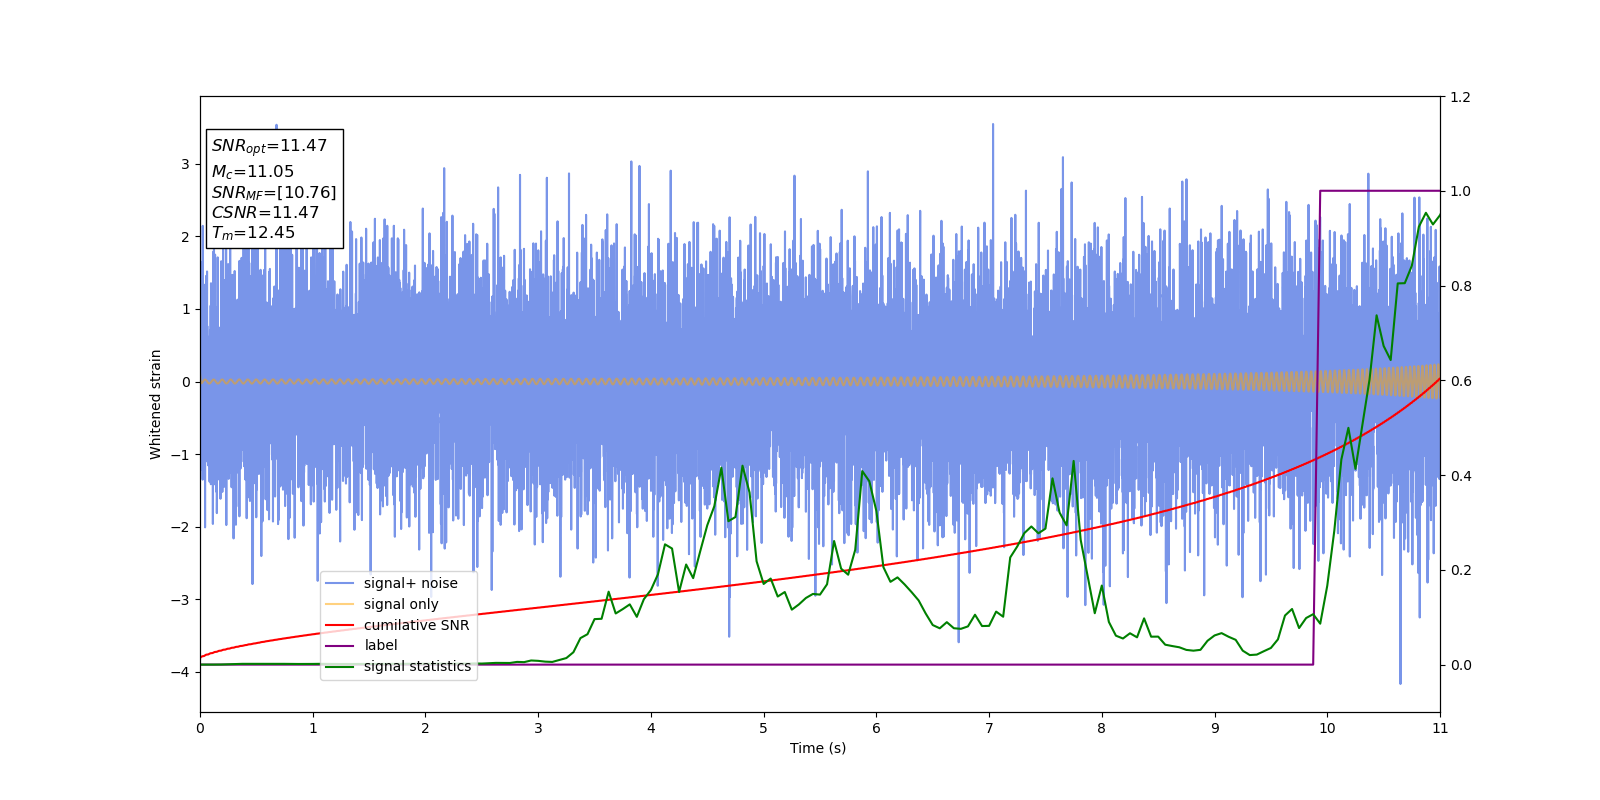The height and width of the screenshot is (800, 1600).
Task: Click the x-axis tick label 5
Action: (x=764, y=728)
